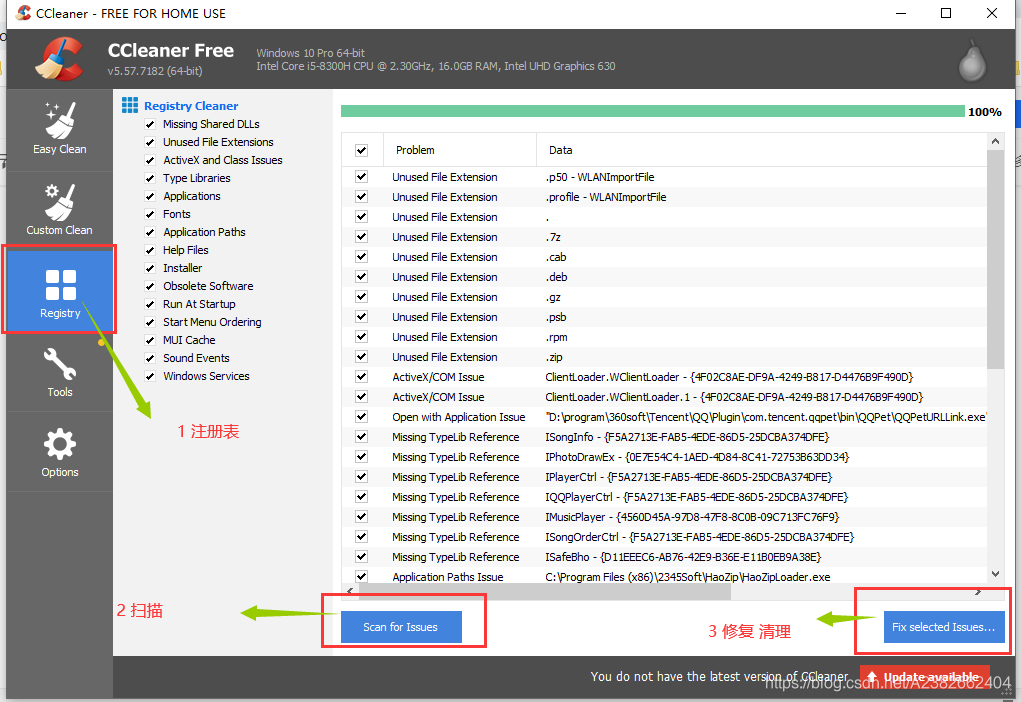
Task: Click the CCleaner title bar icon
Action: tap(23, 13)
